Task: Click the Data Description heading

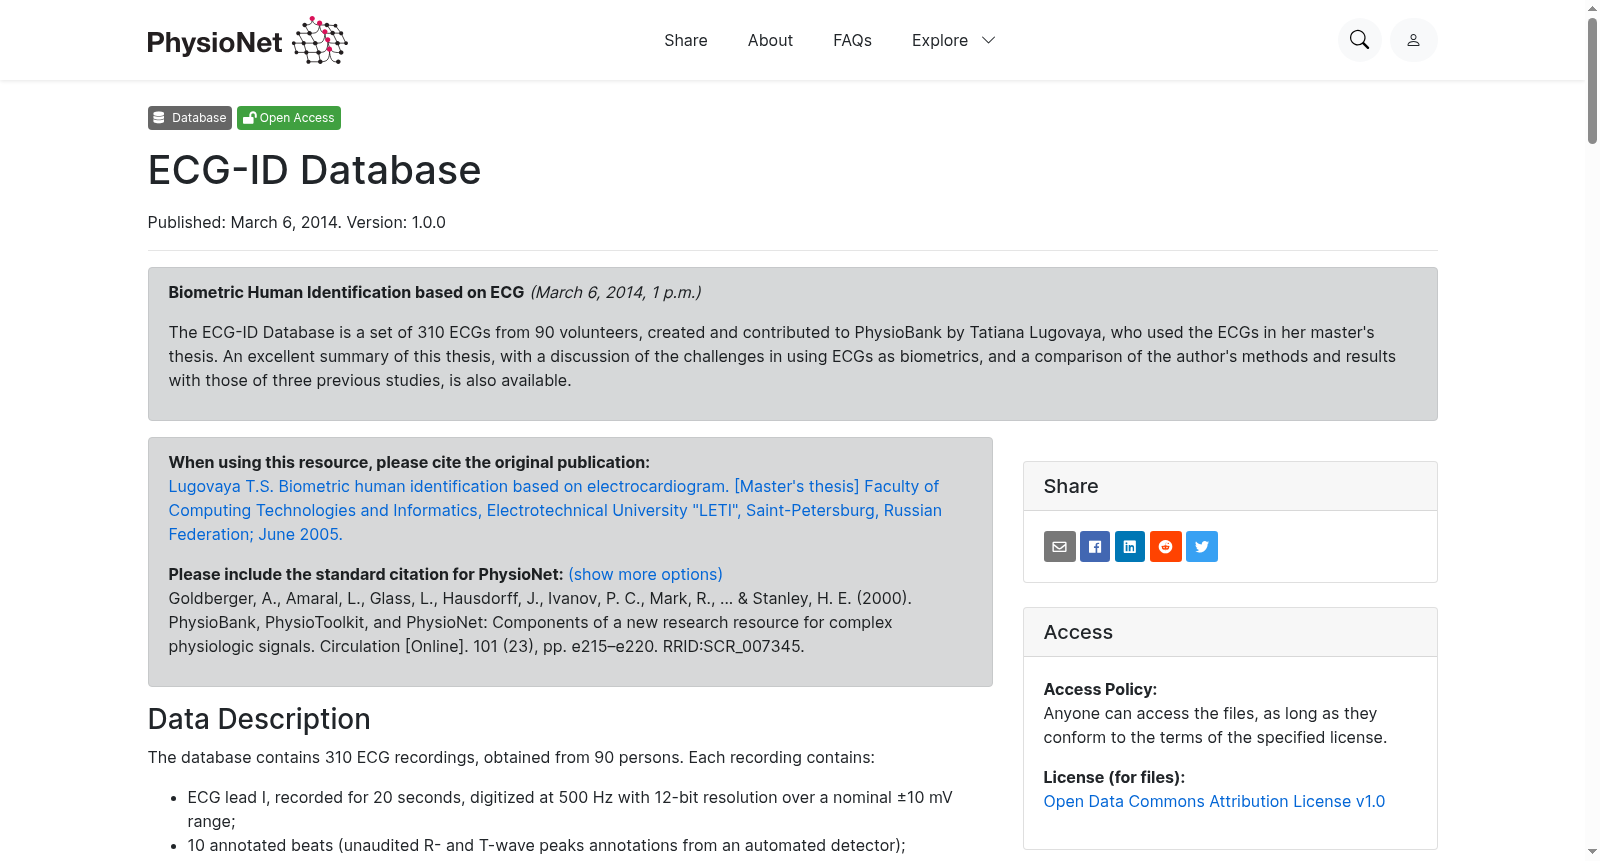Action: pyautogui.click(x=259, y=719)
